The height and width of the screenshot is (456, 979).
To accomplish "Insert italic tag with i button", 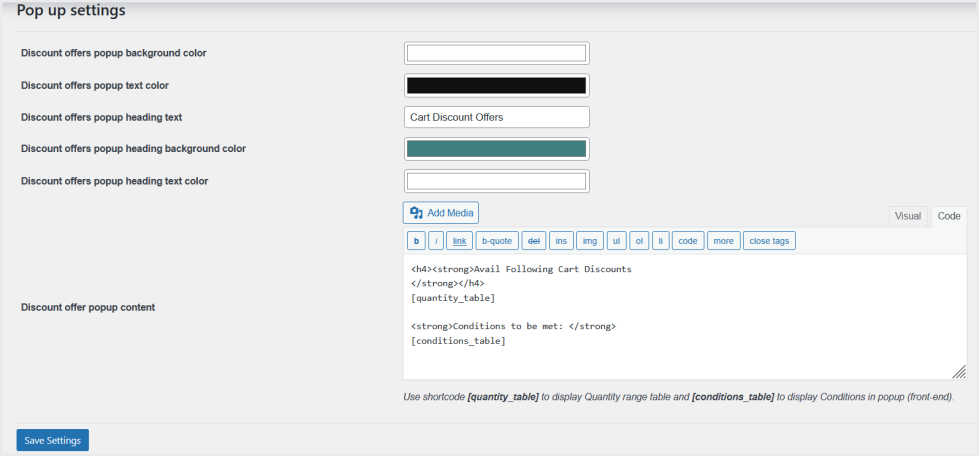I will (436, 240).
